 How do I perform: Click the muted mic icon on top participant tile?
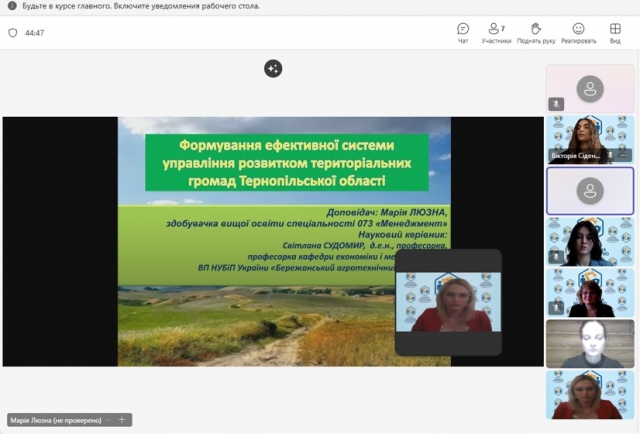pos(556,104)
